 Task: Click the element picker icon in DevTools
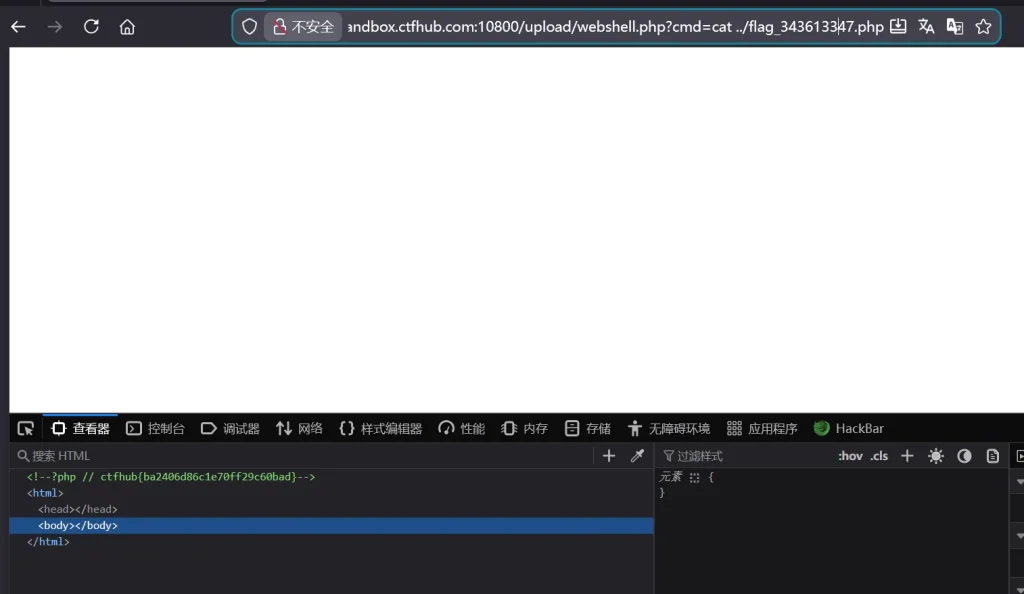[26, 428]
